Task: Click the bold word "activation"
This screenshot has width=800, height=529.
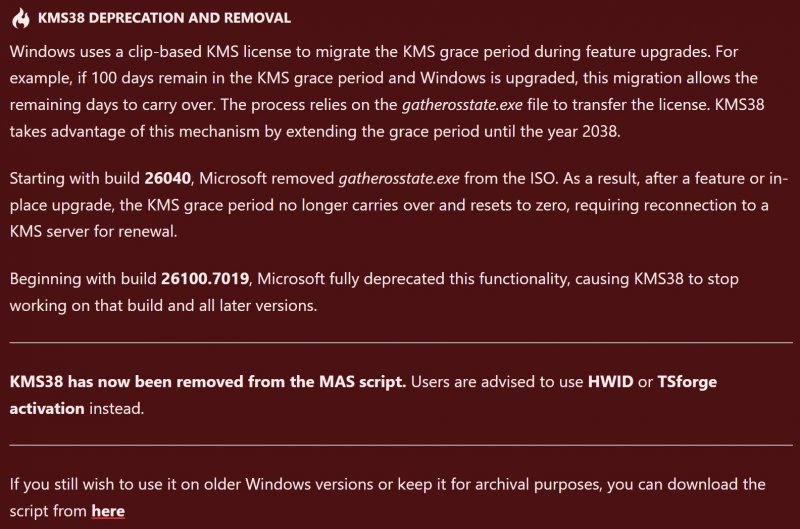Action: [48, 408]
